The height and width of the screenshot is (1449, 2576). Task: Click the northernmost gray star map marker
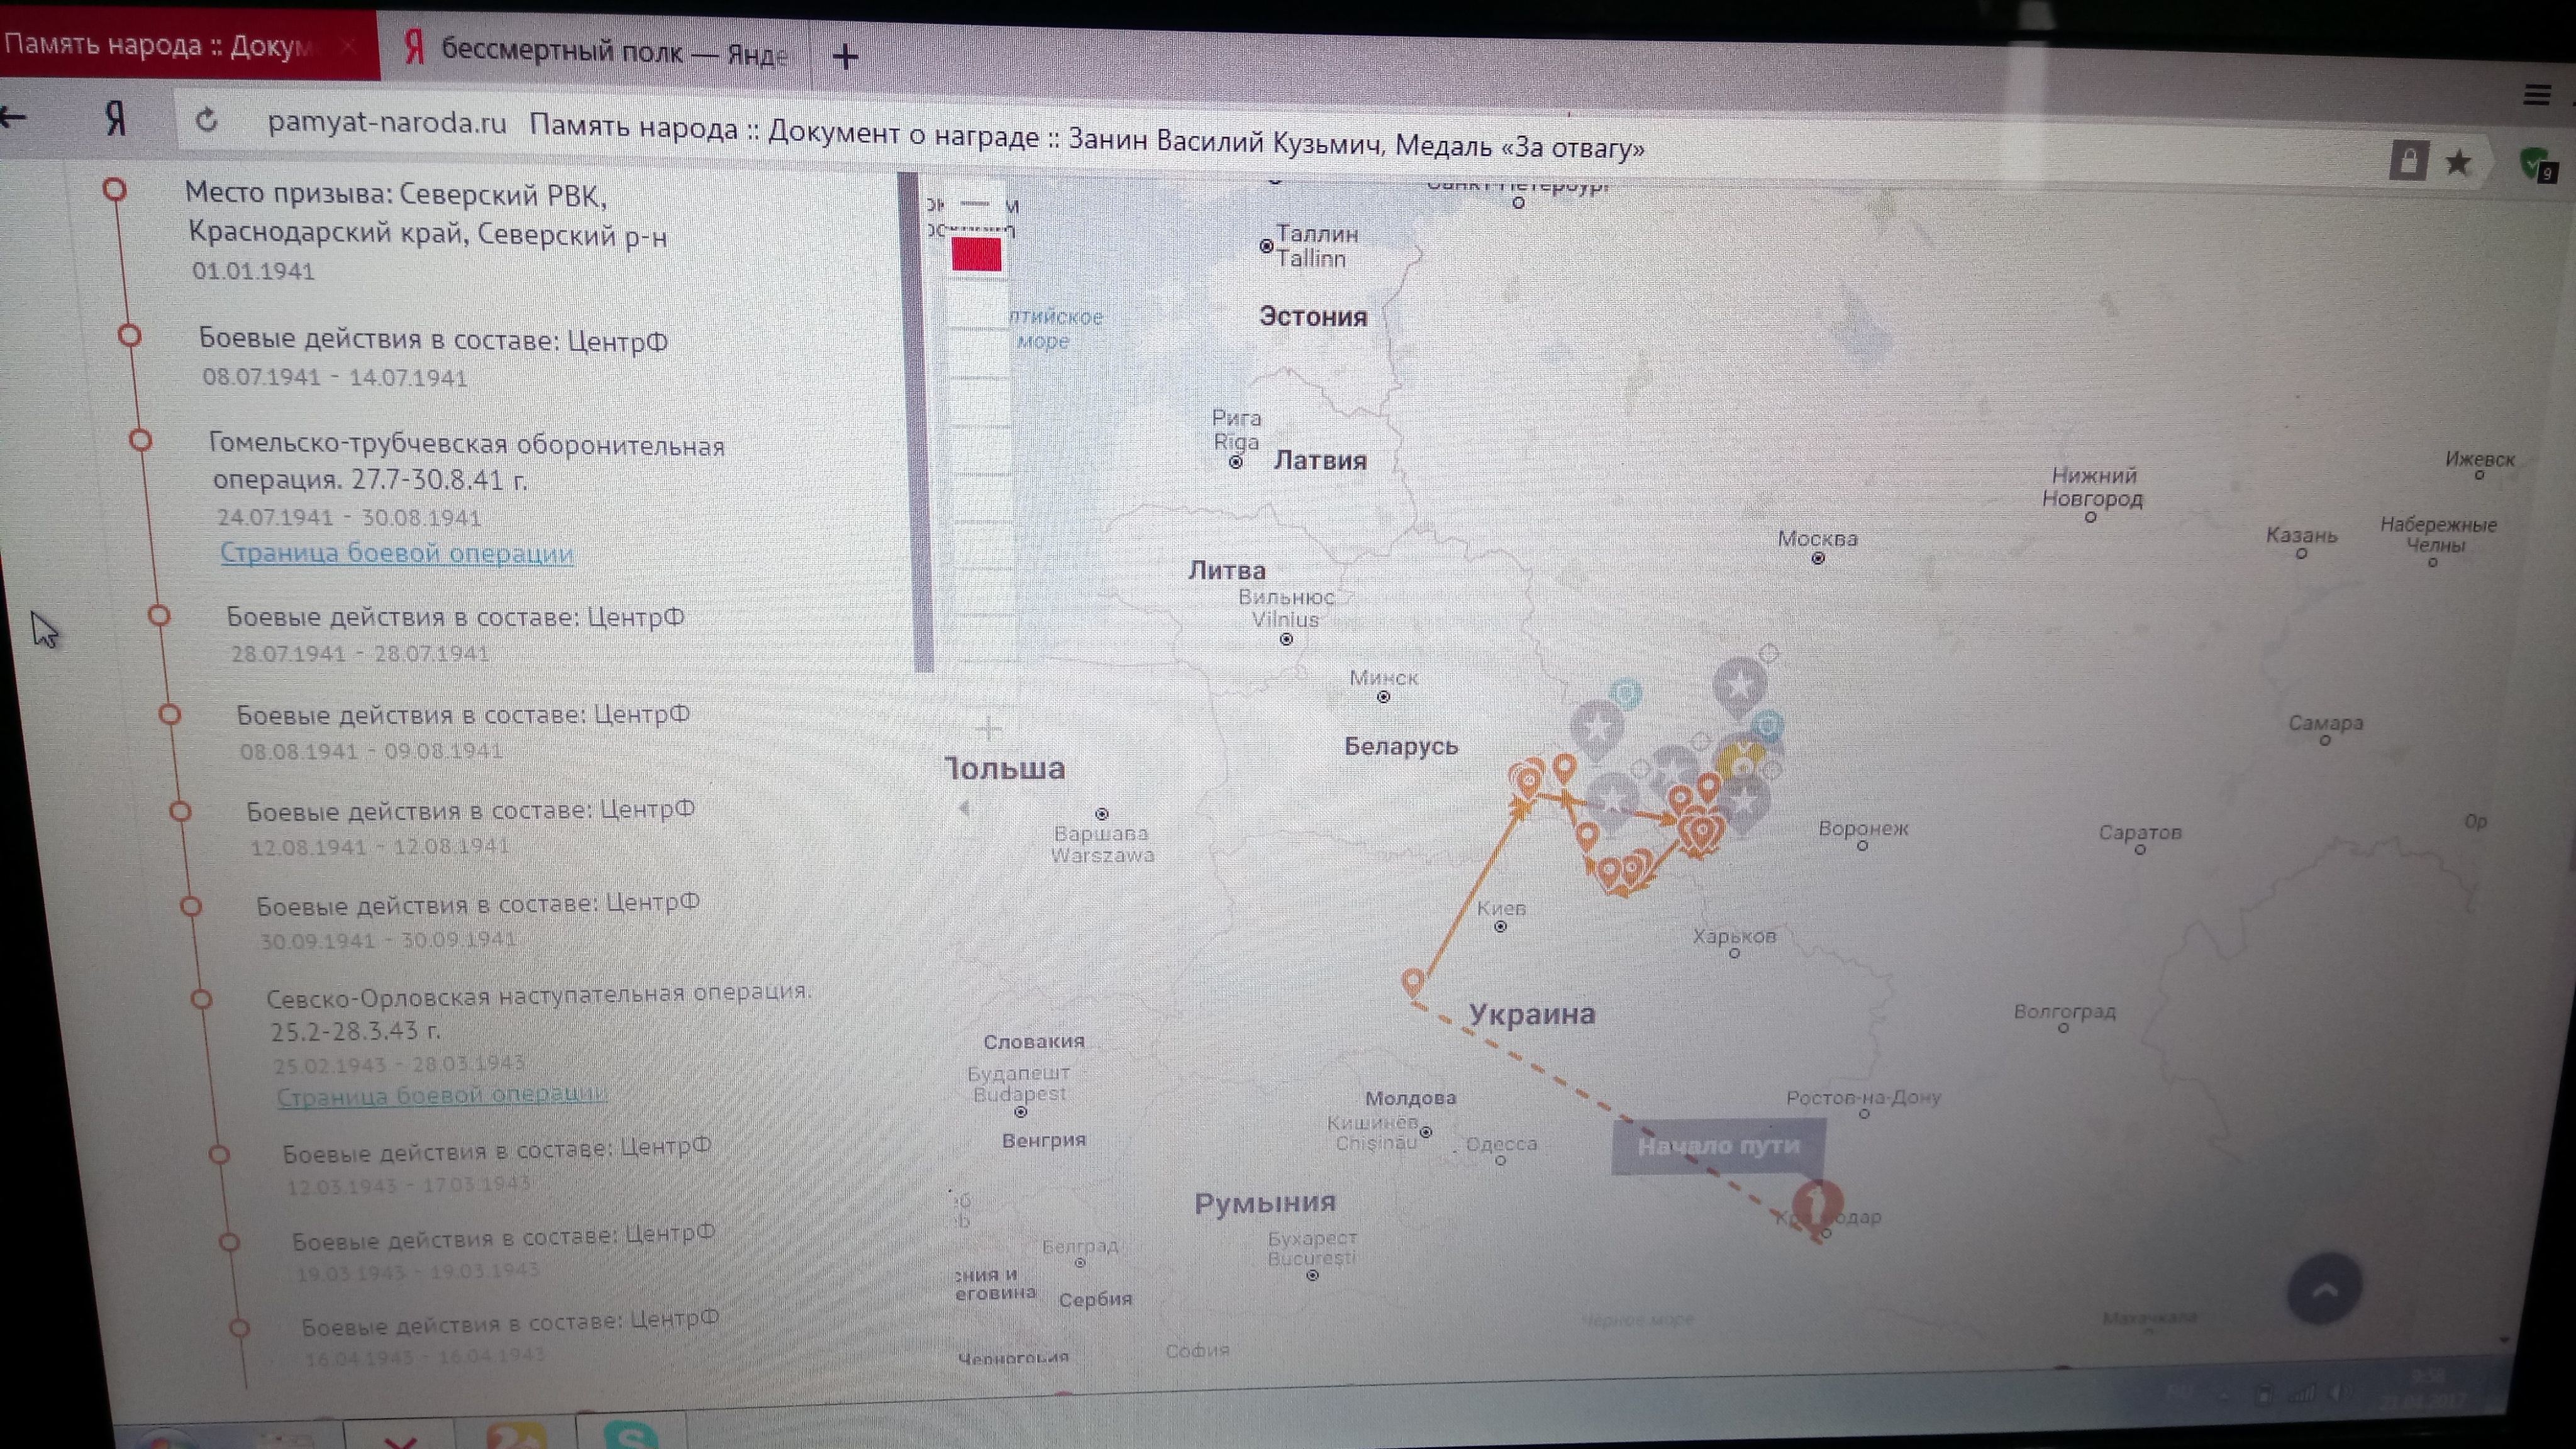click(x=1739, y=684)
